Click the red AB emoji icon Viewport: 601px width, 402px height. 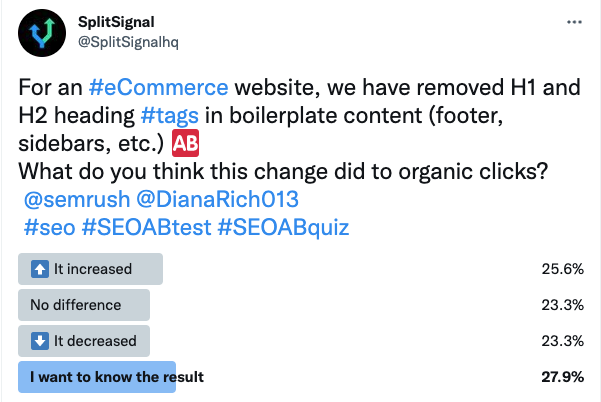pos(186,145)
